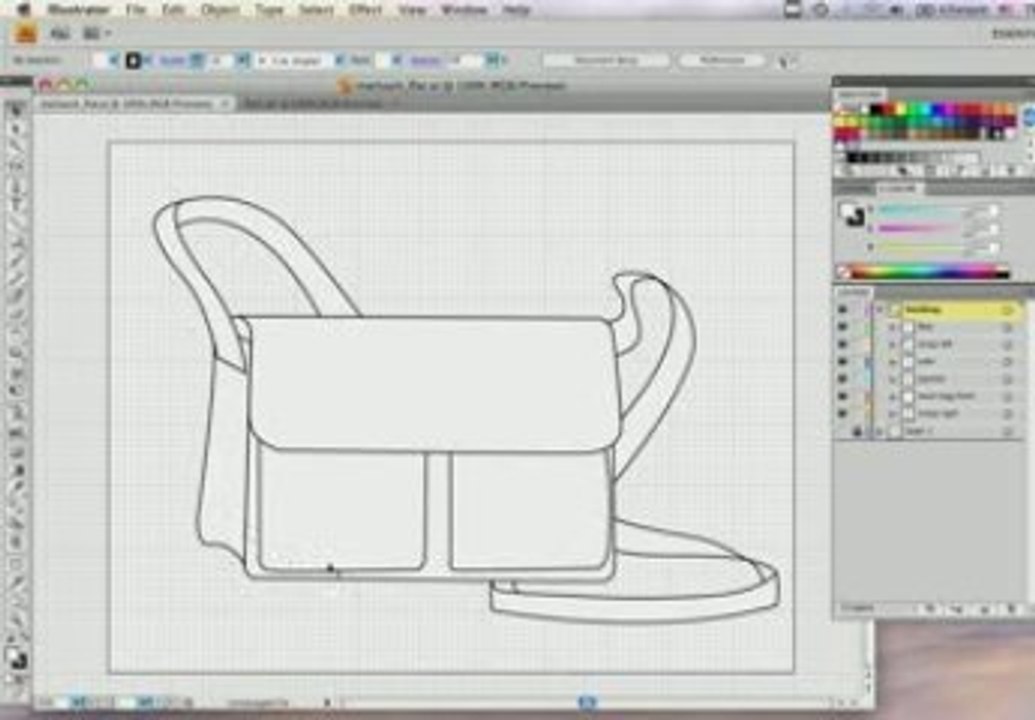The width and height of the screenshot is (1035, 720).
Task: Click the magenta slider in Color panel
Action: 920,228
